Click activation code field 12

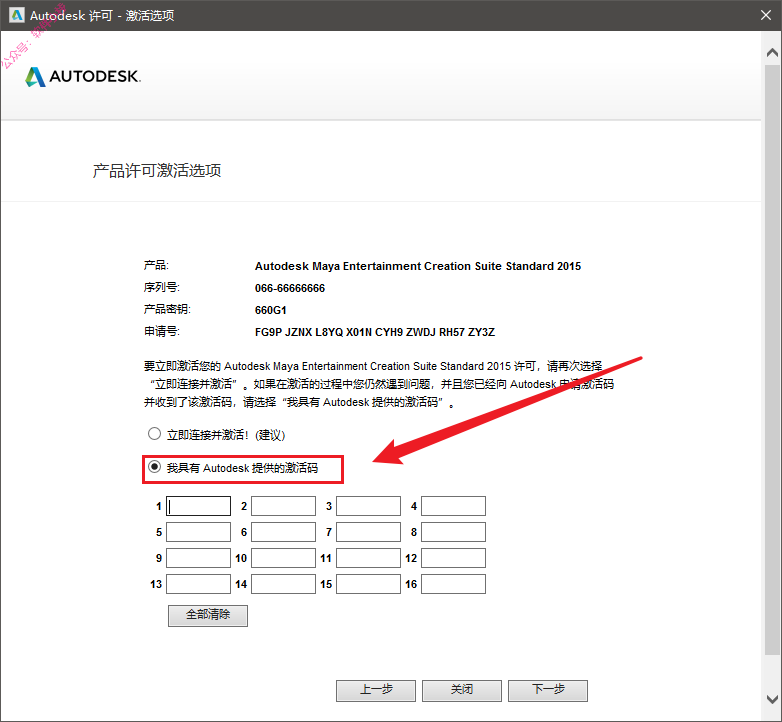(453, 558)
